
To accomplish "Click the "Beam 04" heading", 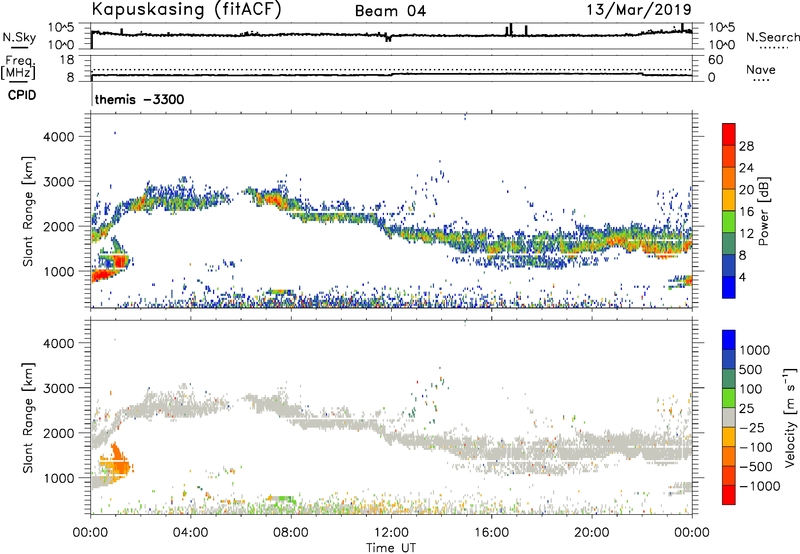I will [x=390, y=11].
